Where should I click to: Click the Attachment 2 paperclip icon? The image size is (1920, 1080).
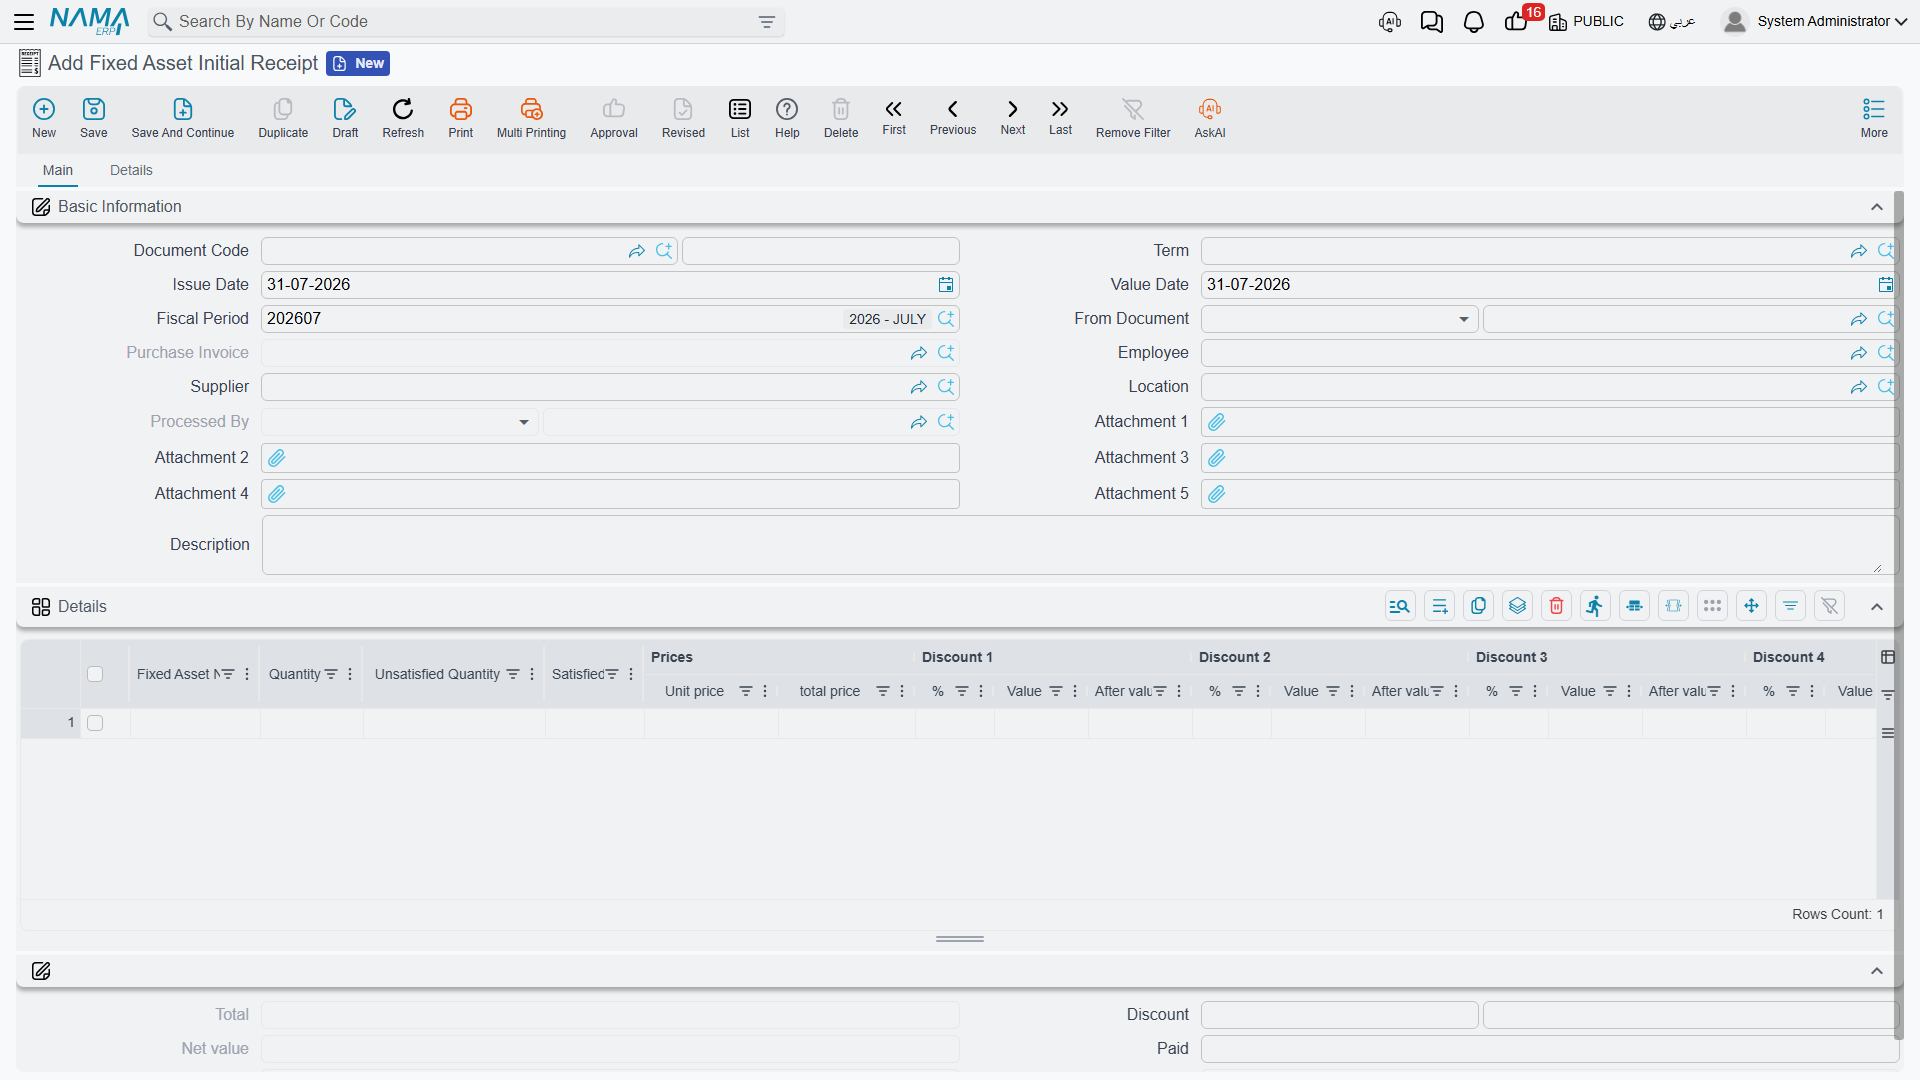pos(277,458)
